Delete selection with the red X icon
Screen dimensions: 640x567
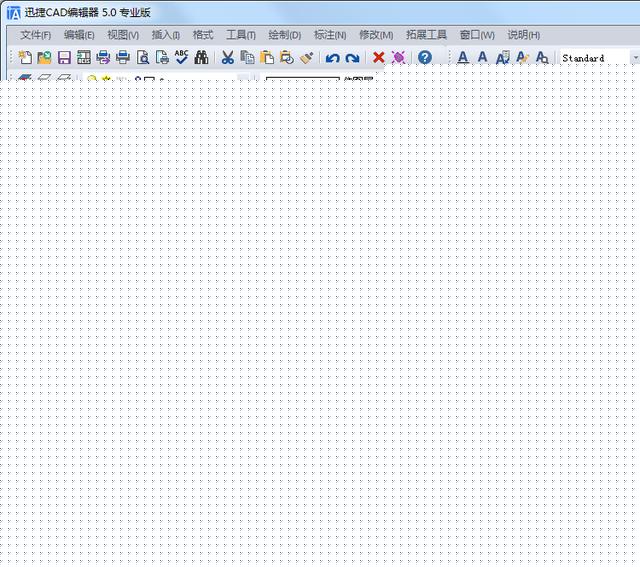point(379,57)
